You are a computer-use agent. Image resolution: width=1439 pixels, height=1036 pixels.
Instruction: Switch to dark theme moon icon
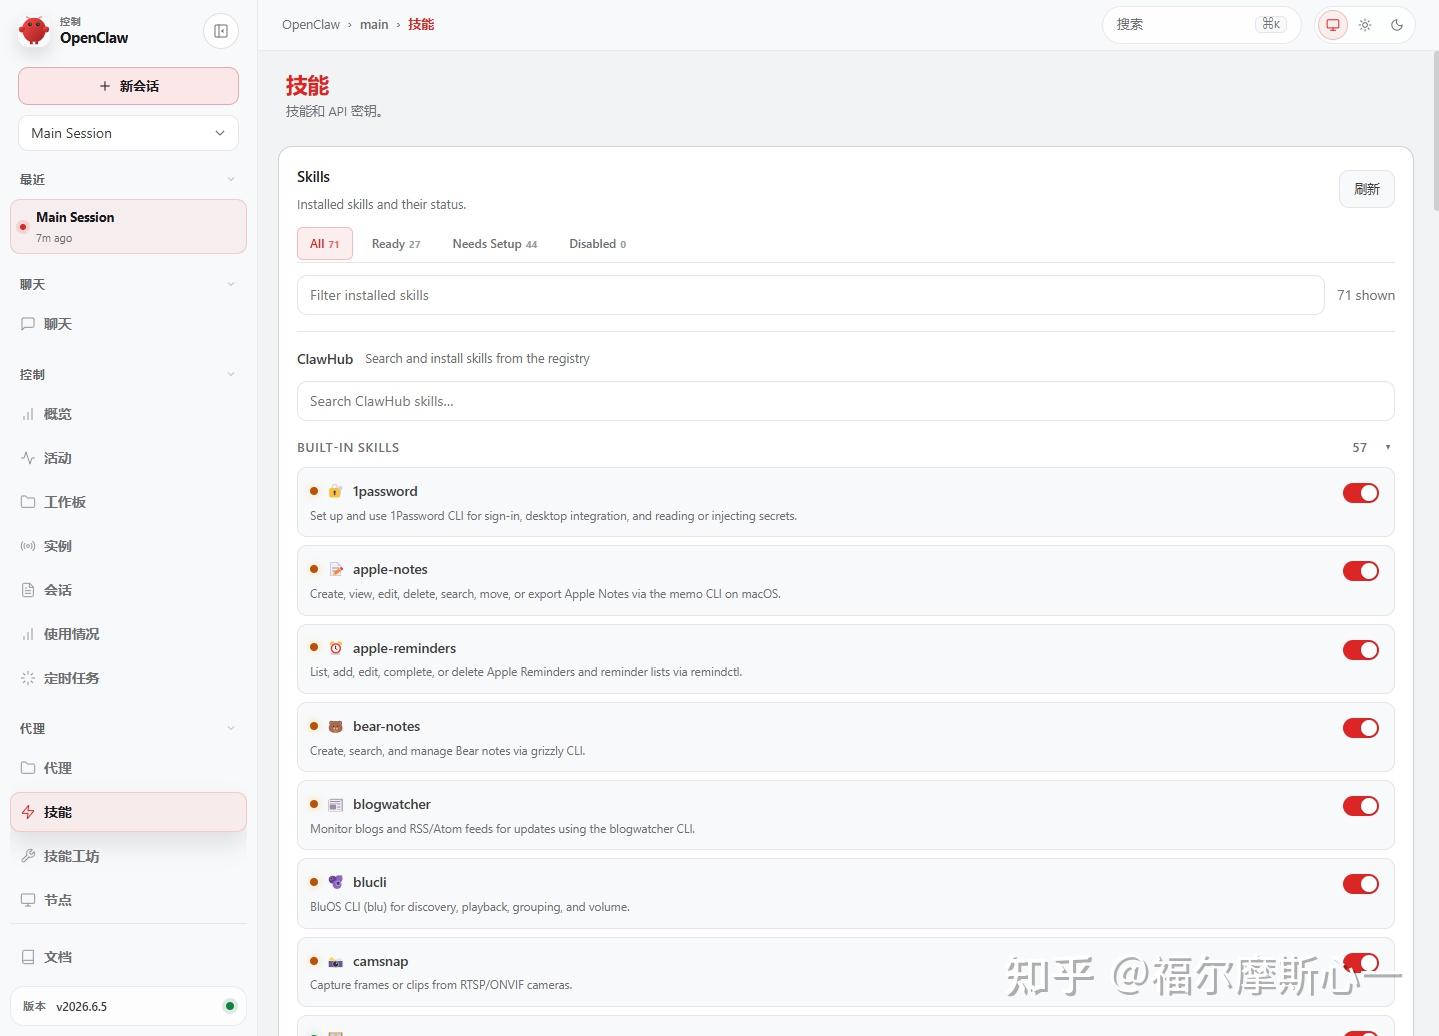[x=1397, y=25]
